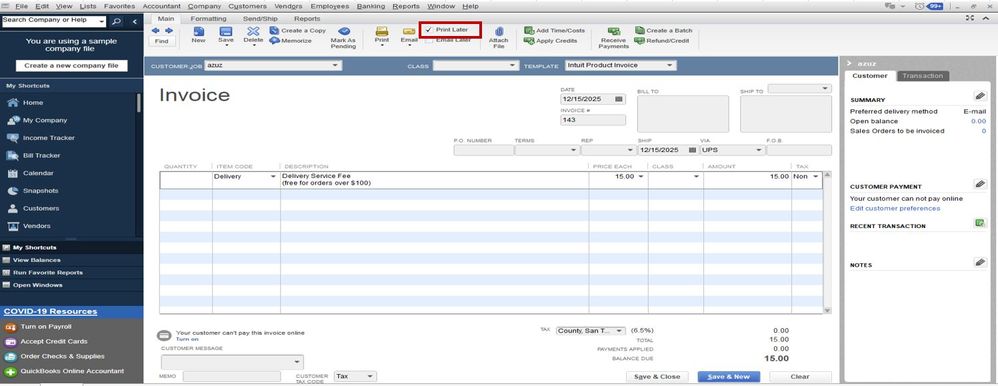Click Save & Close button

pyautogui.click(x=657, y=376)
